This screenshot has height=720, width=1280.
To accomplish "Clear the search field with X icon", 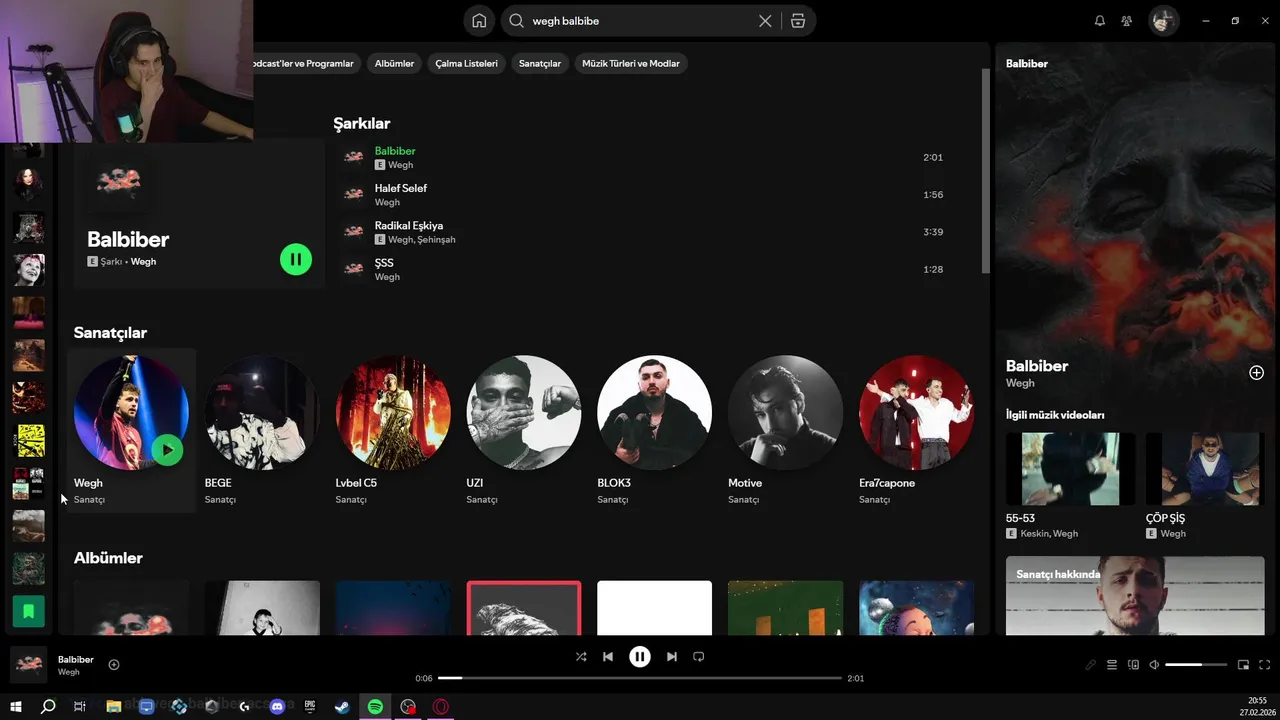I will 765,21.
